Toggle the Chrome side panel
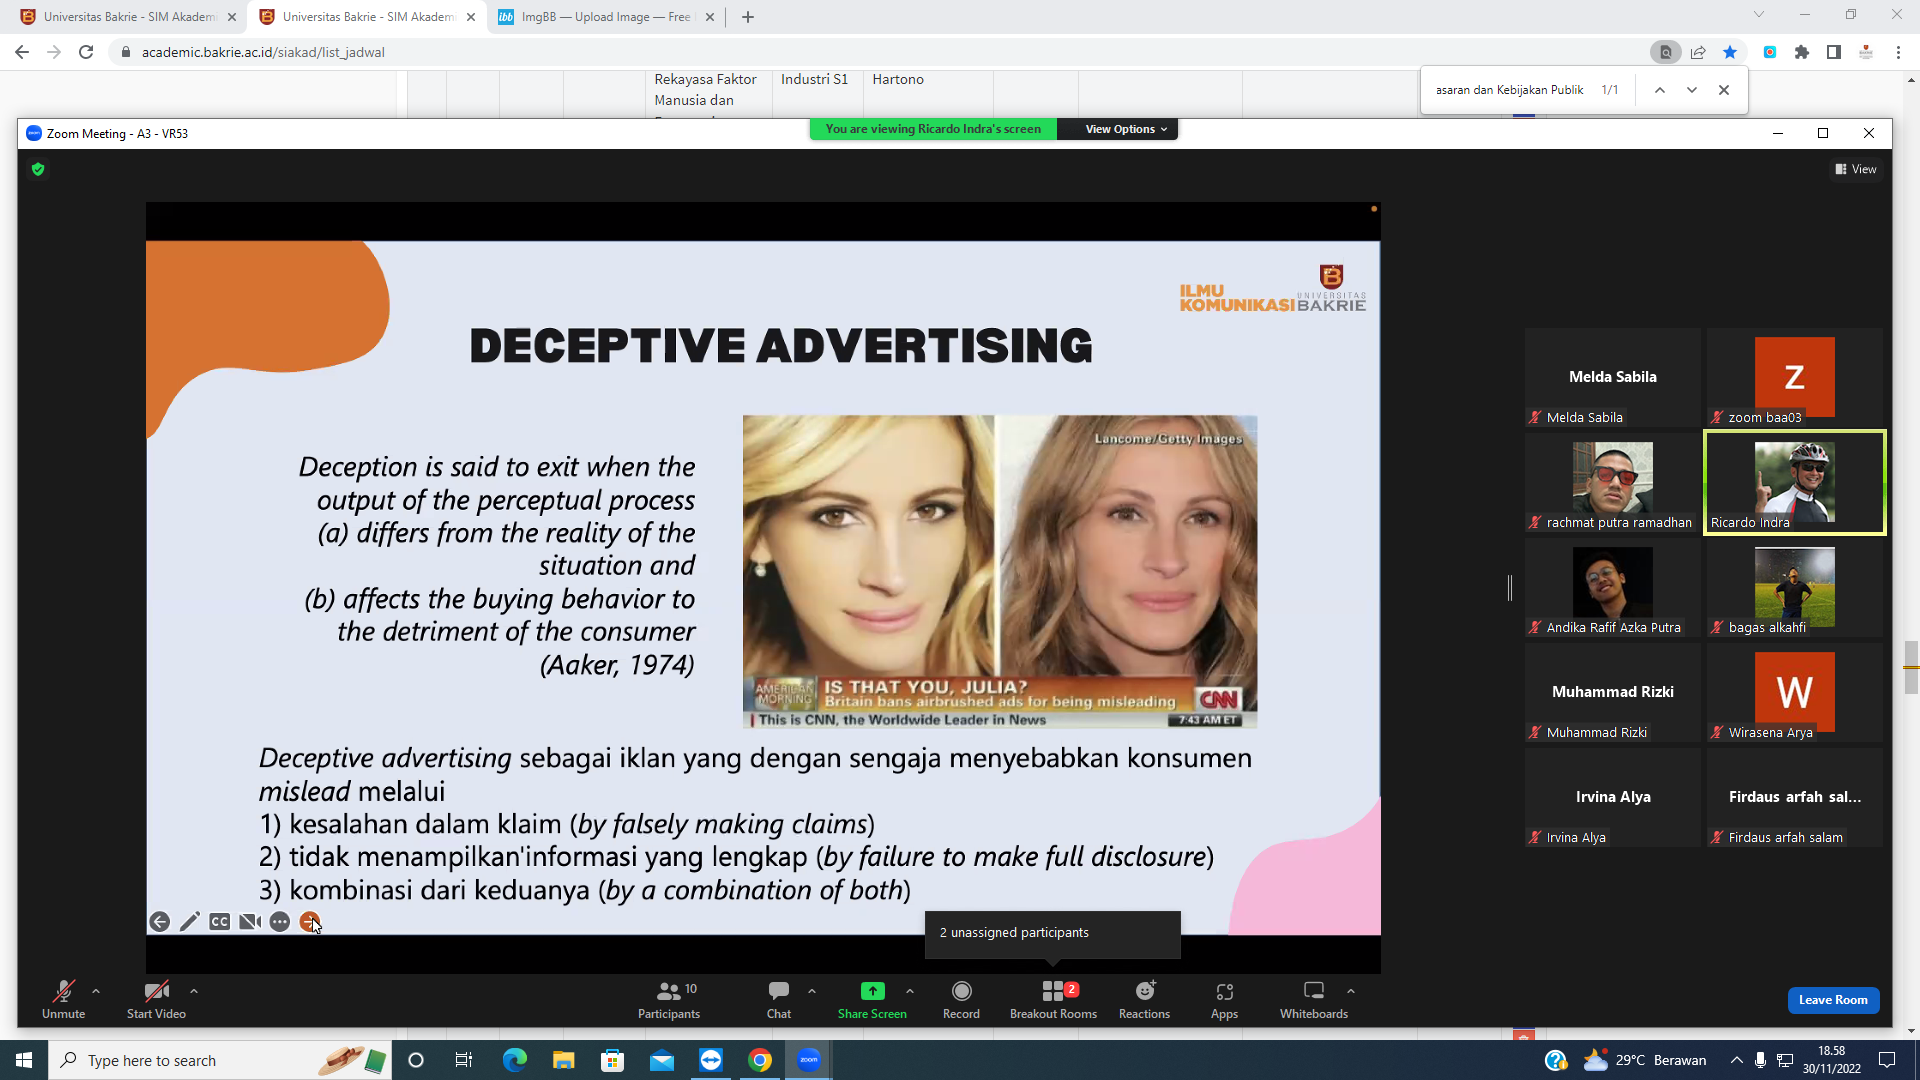The height and width of the screenshot is (1080, 1920). click(x=1834, y=52)
